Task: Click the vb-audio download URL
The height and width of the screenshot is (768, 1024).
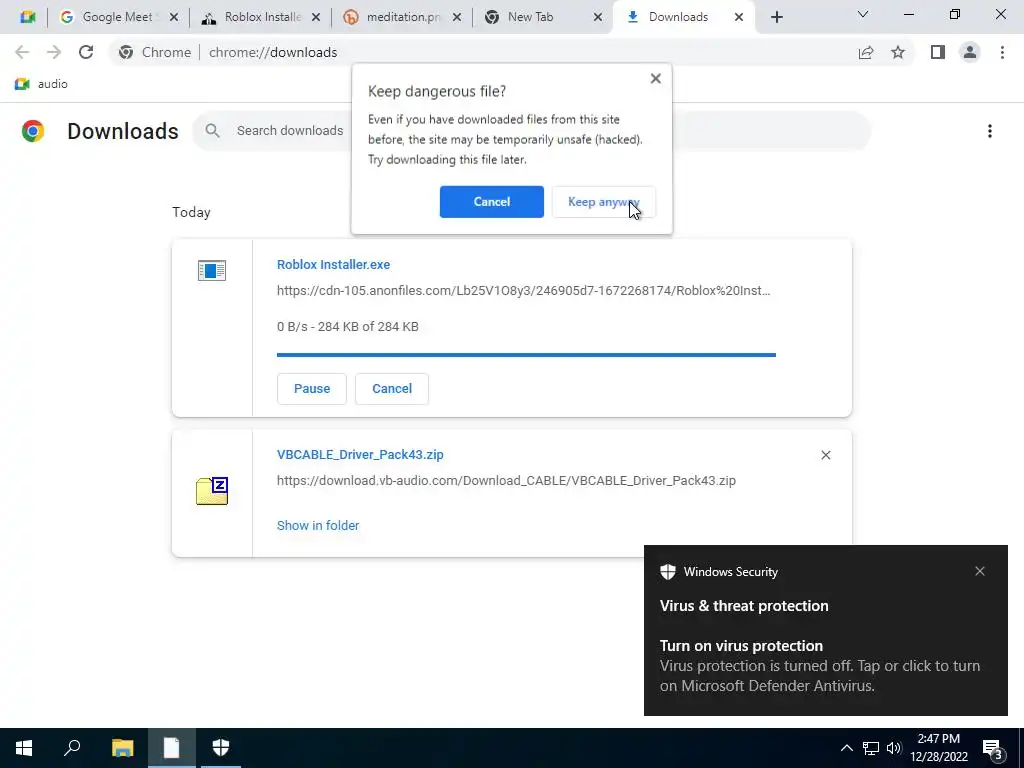Action: click(x=506, y=481)
